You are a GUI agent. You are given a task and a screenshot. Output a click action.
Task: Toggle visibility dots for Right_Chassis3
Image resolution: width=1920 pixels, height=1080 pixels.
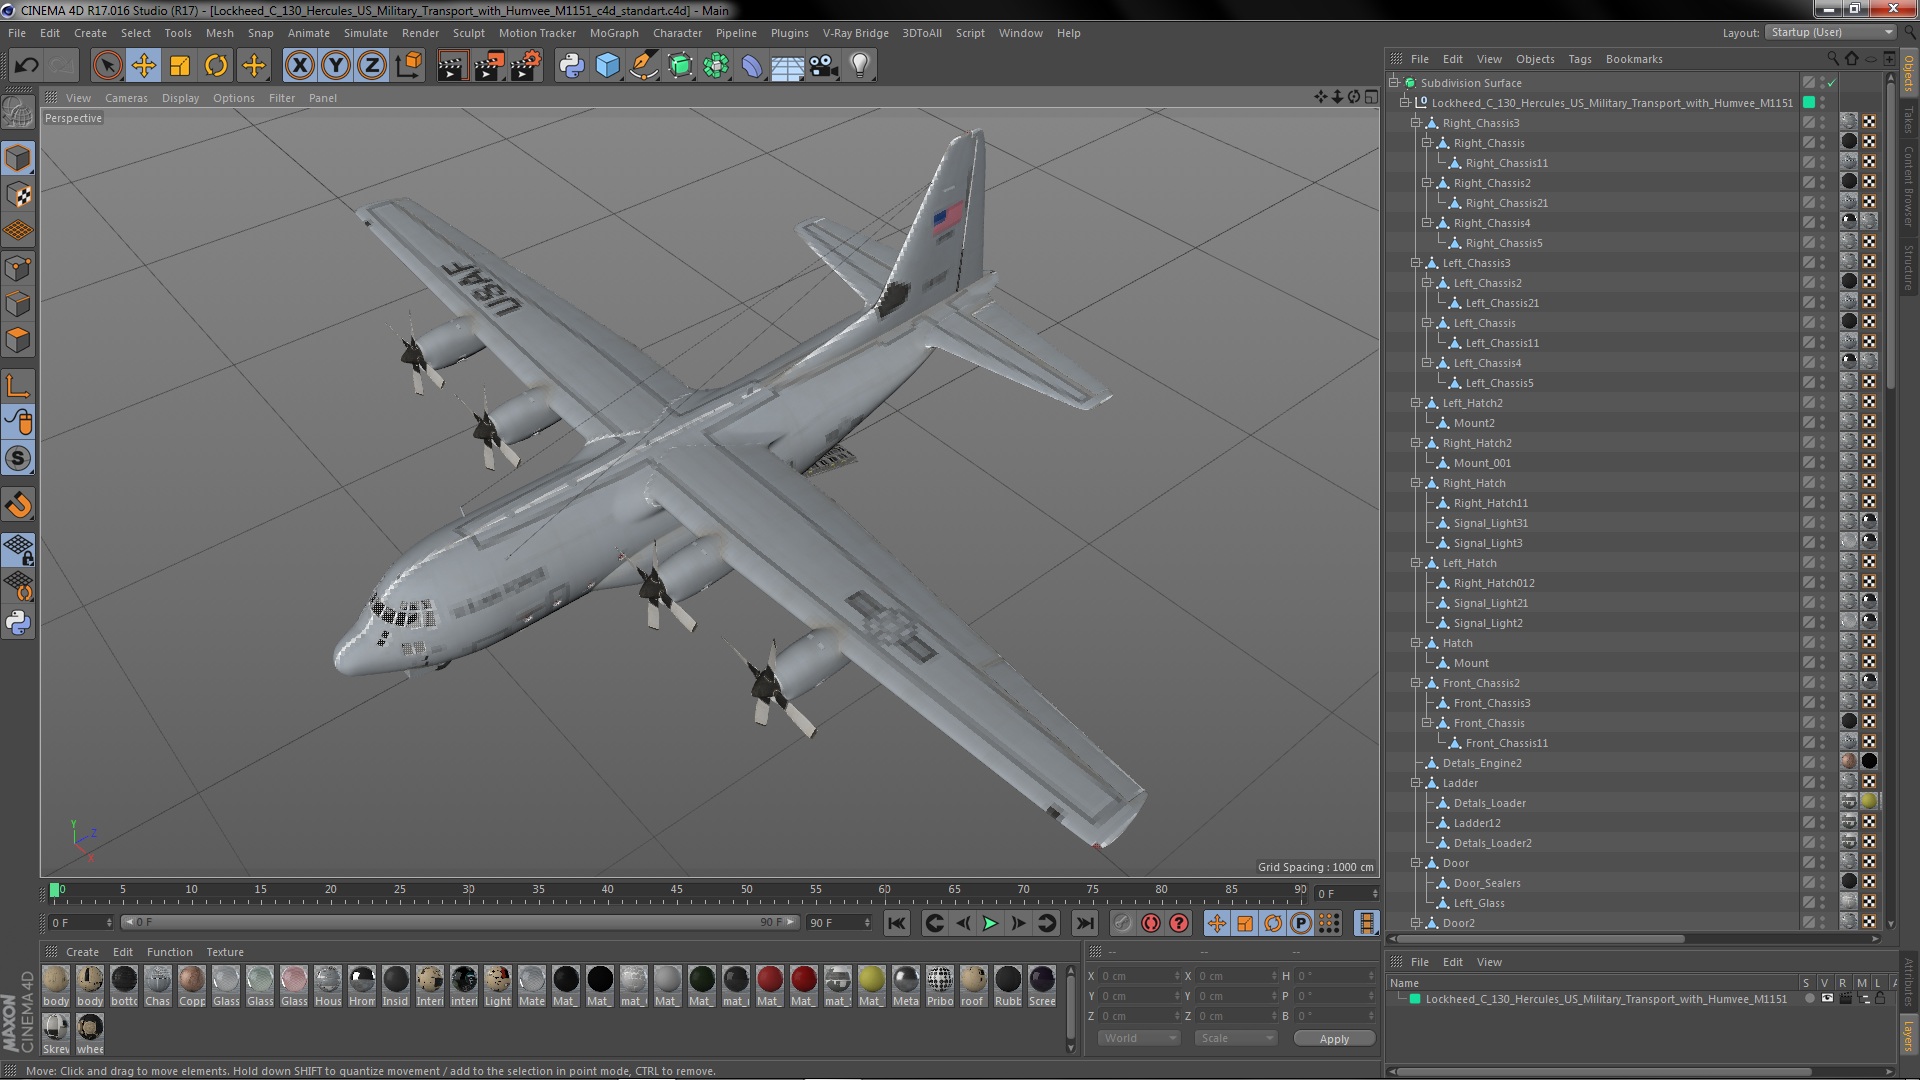tap(1822, 123)
